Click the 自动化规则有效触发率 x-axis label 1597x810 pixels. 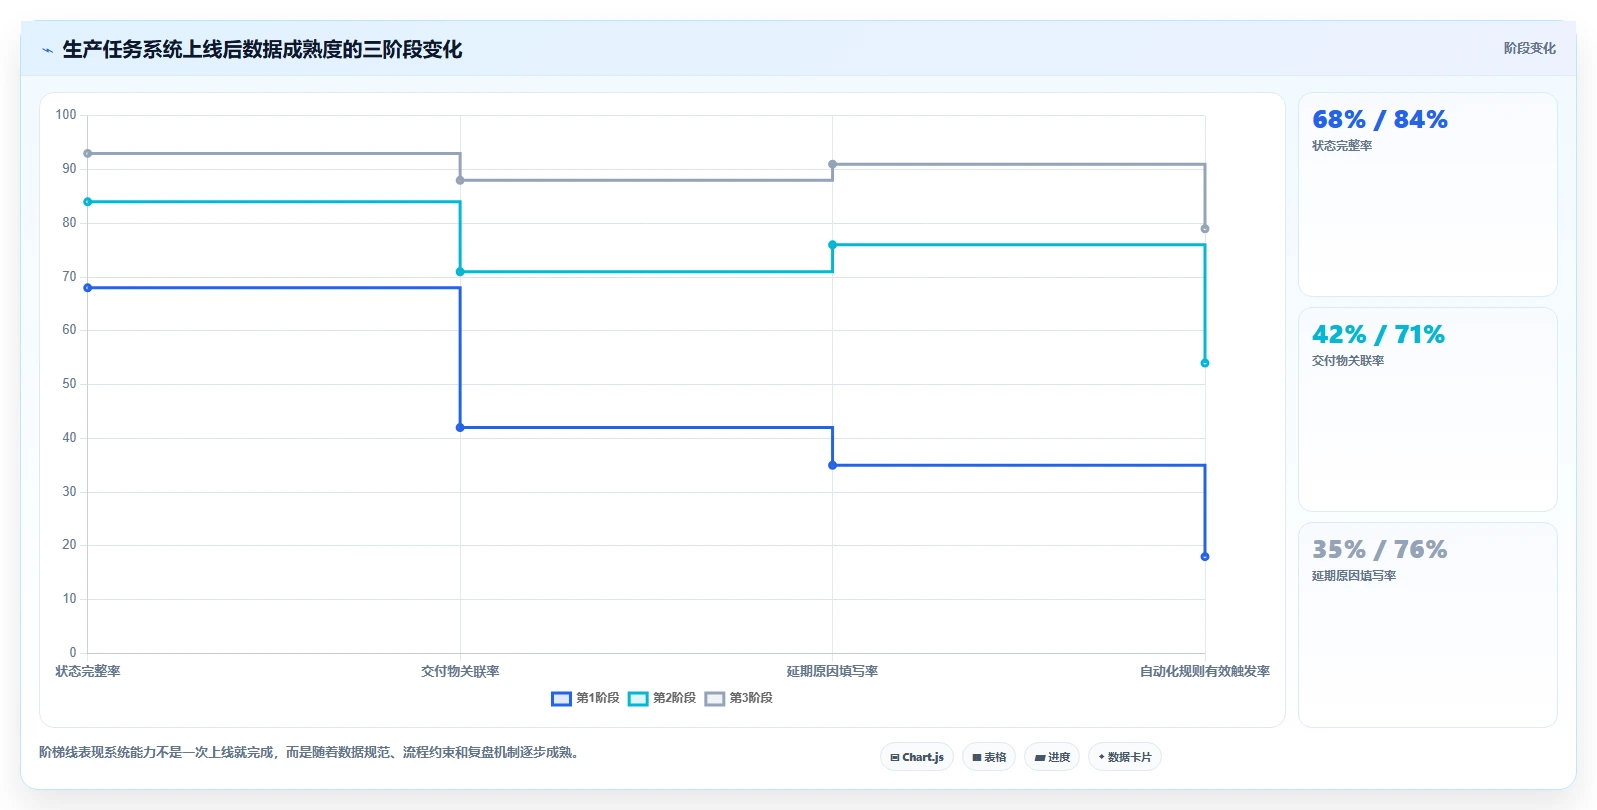coord(1205,672)
